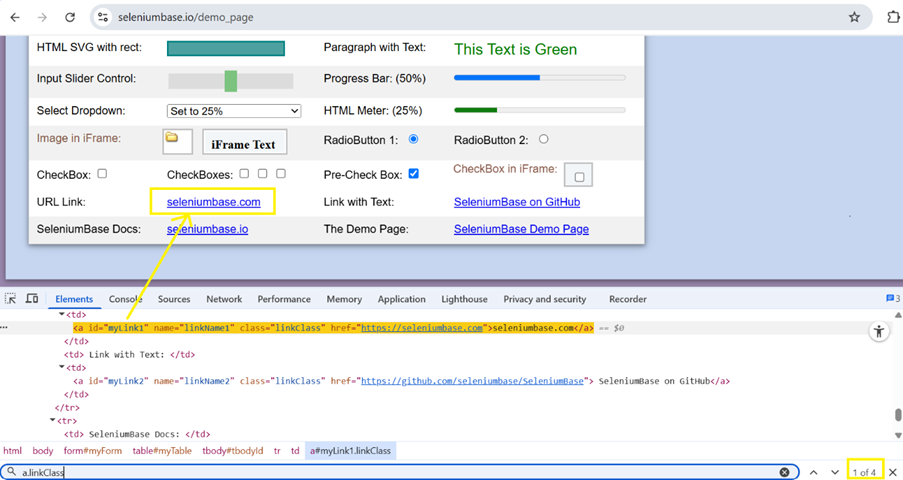Collapse the td node containing myLink2
903x480 pixels.
click(62, 368)
